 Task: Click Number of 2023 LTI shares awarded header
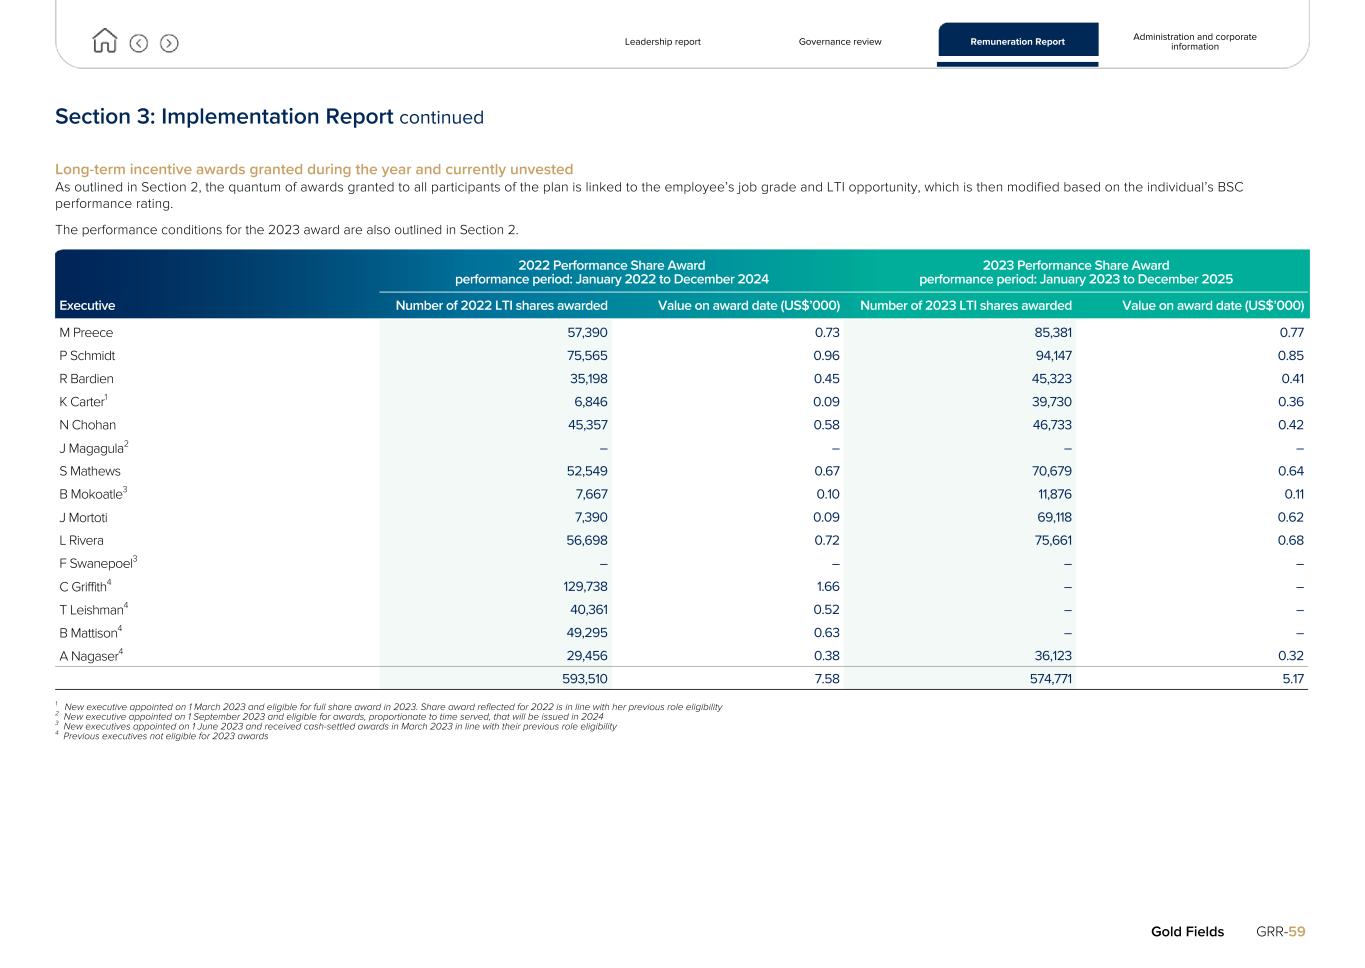(965, 306)
